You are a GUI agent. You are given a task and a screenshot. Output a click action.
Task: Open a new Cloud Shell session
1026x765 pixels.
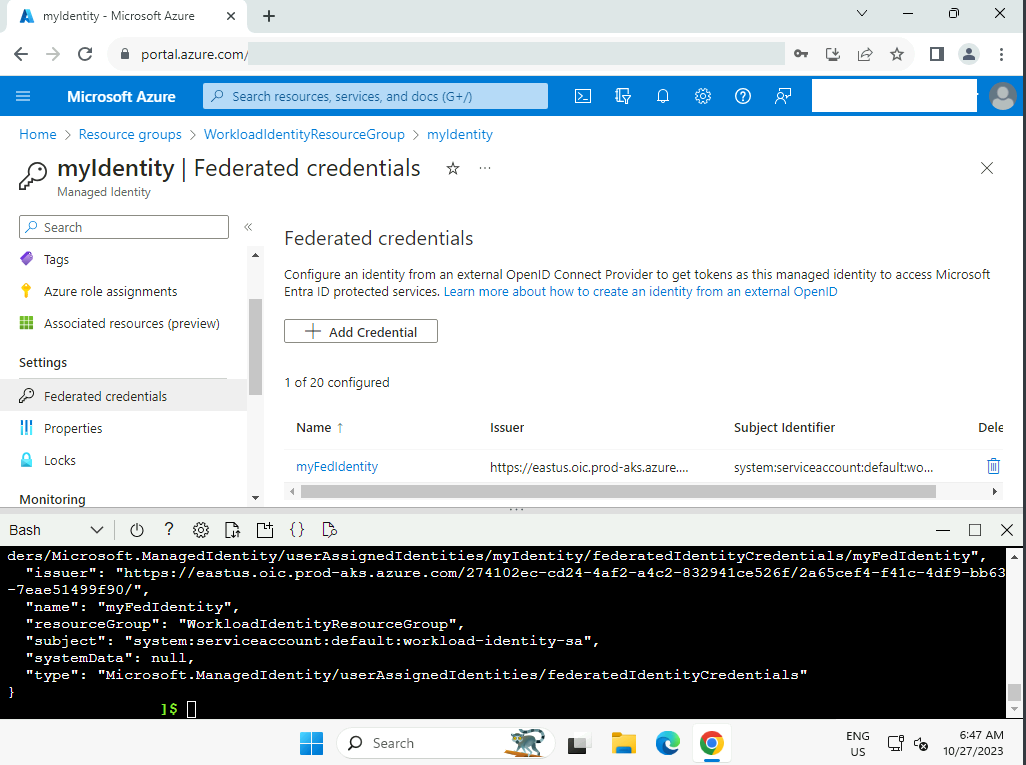tap(265, 530)
